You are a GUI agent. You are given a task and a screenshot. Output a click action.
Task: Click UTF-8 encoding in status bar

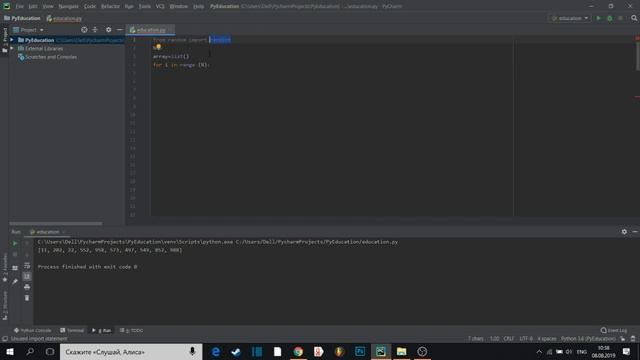pos(526,339)
